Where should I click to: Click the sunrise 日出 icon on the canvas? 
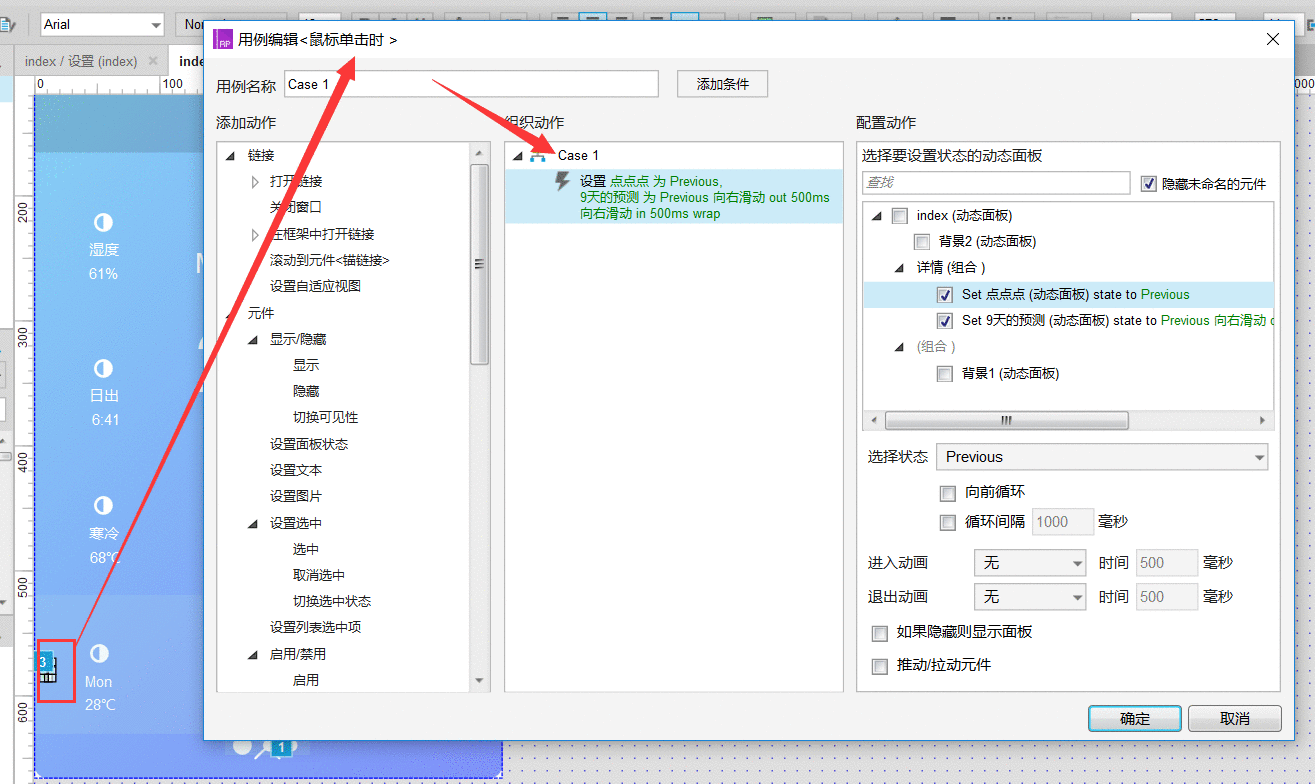point(103,368)
